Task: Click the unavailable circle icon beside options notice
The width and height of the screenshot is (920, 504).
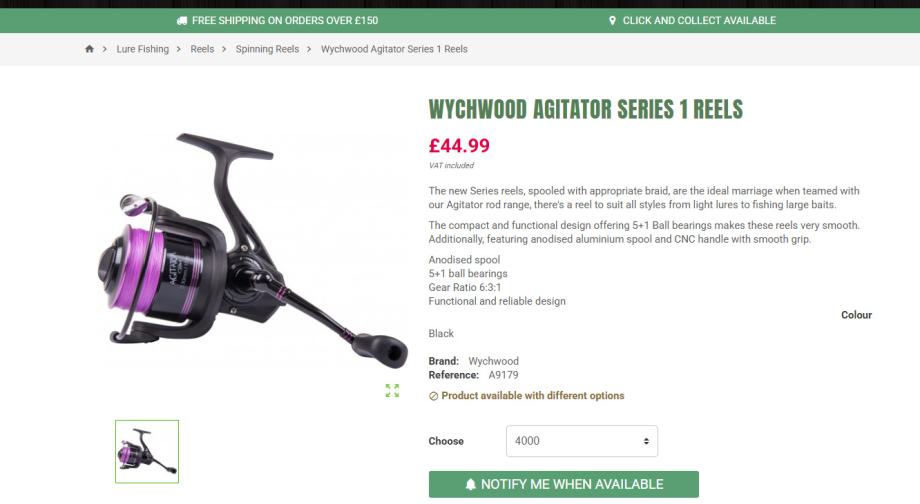Action: [x=433, y=396]
